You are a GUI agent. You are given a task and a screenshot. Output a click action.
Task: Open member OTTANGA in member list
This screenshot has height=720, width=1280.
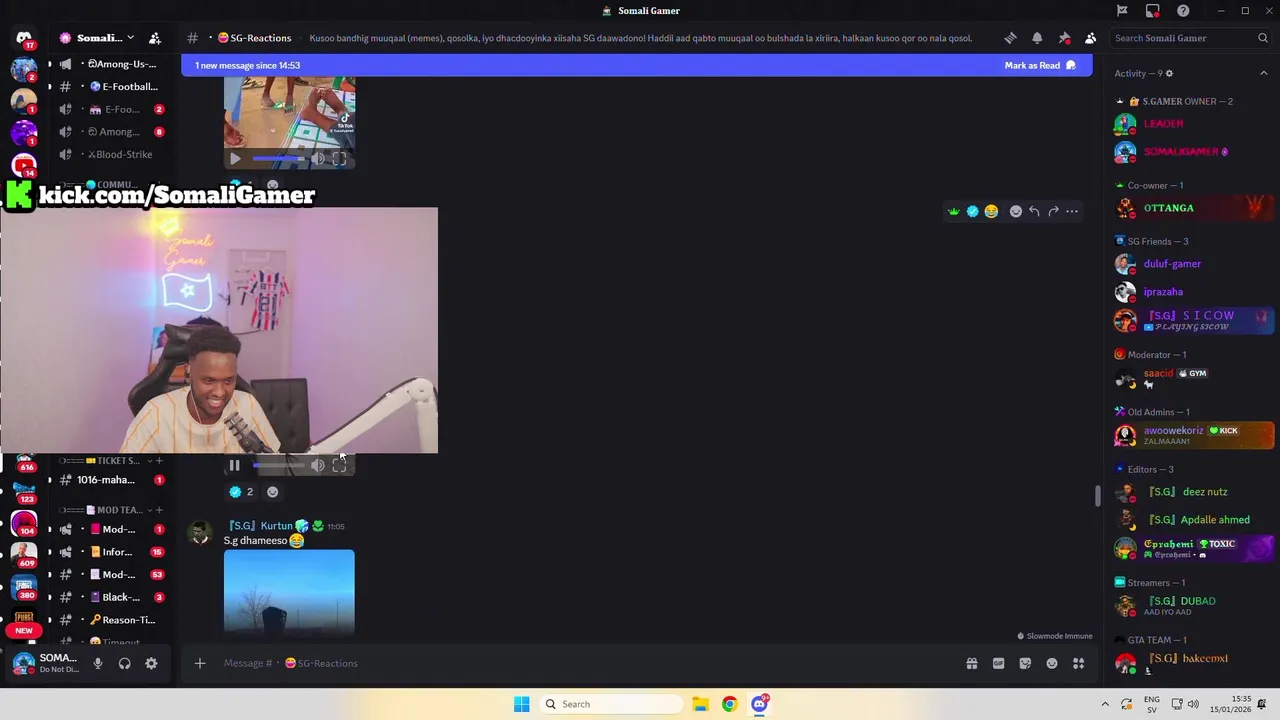pyautogui.click(x=1189, y=208)
